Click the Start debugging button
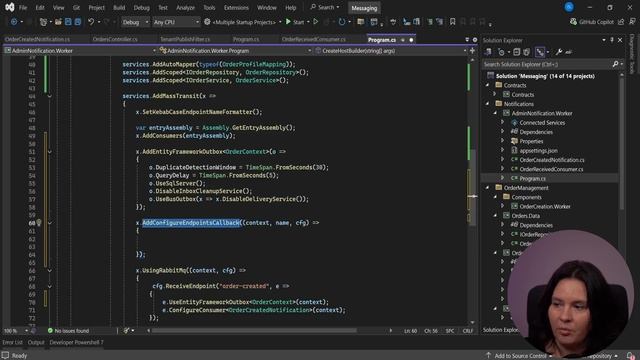The width and height of the screenshot is (640, 360). 295,22
